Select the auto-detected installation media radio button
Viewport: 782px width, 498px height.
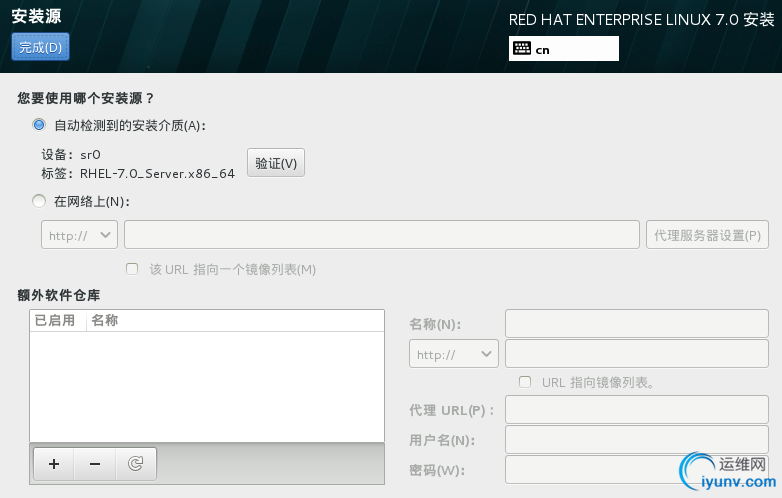point(39,125)
